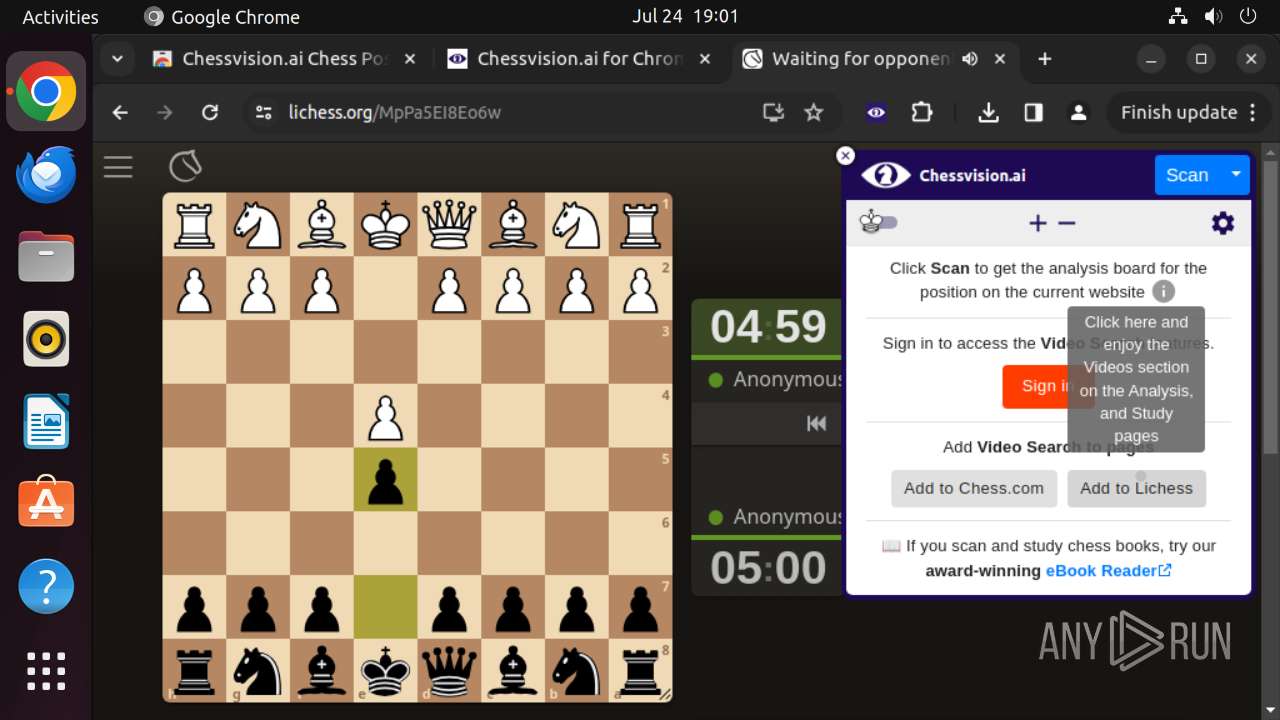
Task: Open the Extensions puzzle menu
Action: (x=921, y=113)
